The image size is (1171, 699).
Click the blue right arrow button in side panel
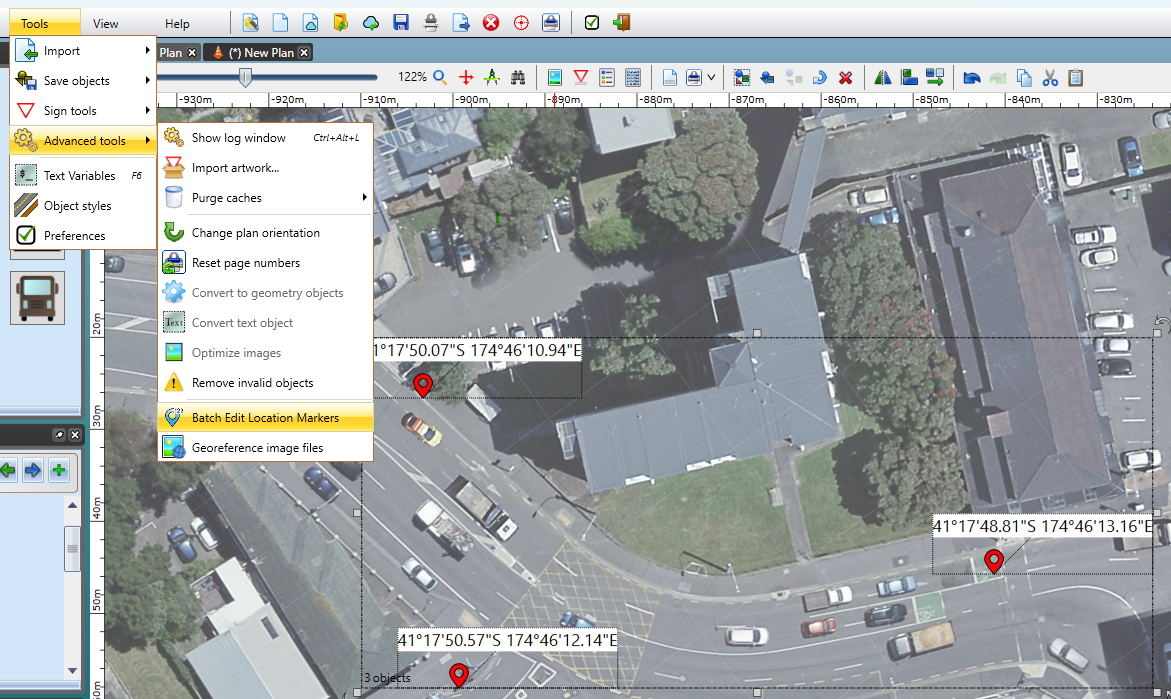tap(32, 470)
